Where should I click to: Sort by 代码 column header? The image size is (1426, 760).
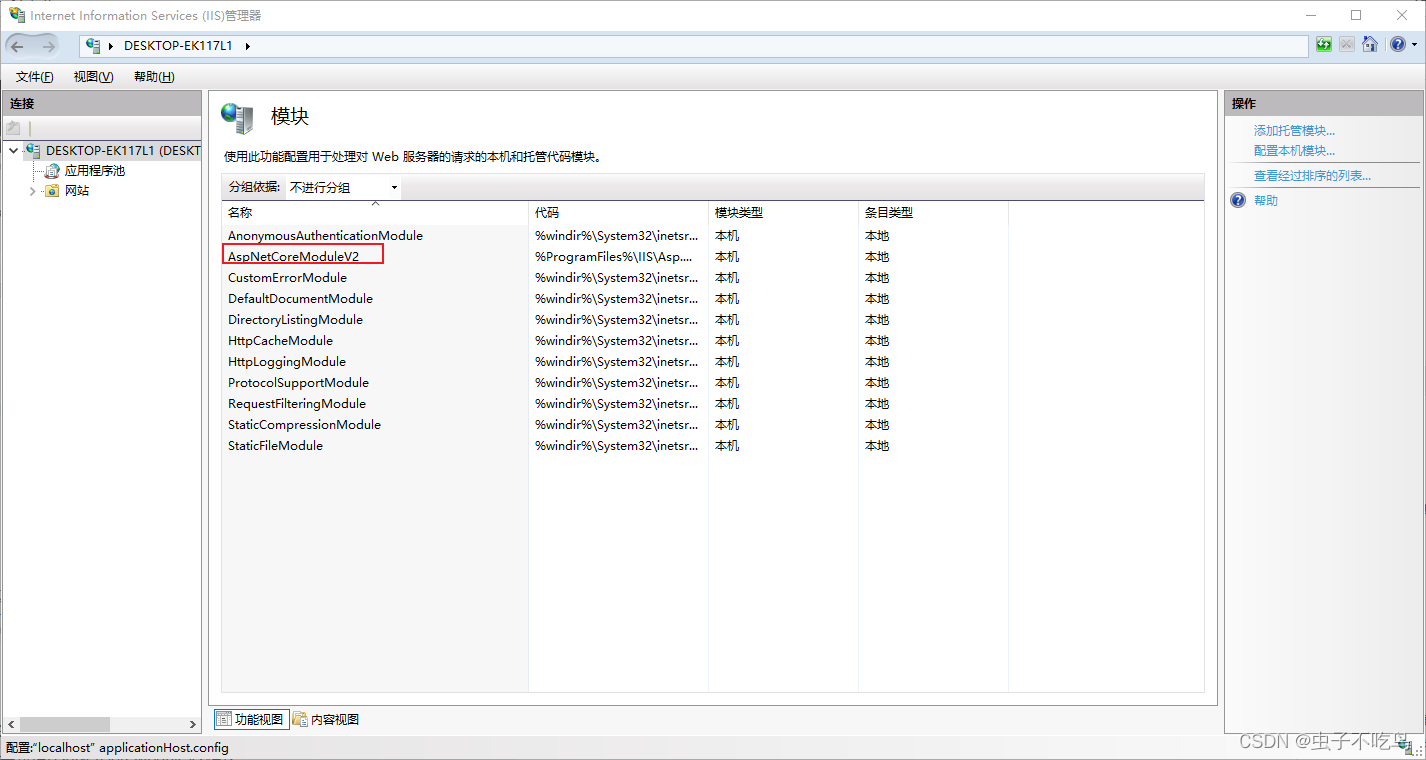tap(618, 213)
